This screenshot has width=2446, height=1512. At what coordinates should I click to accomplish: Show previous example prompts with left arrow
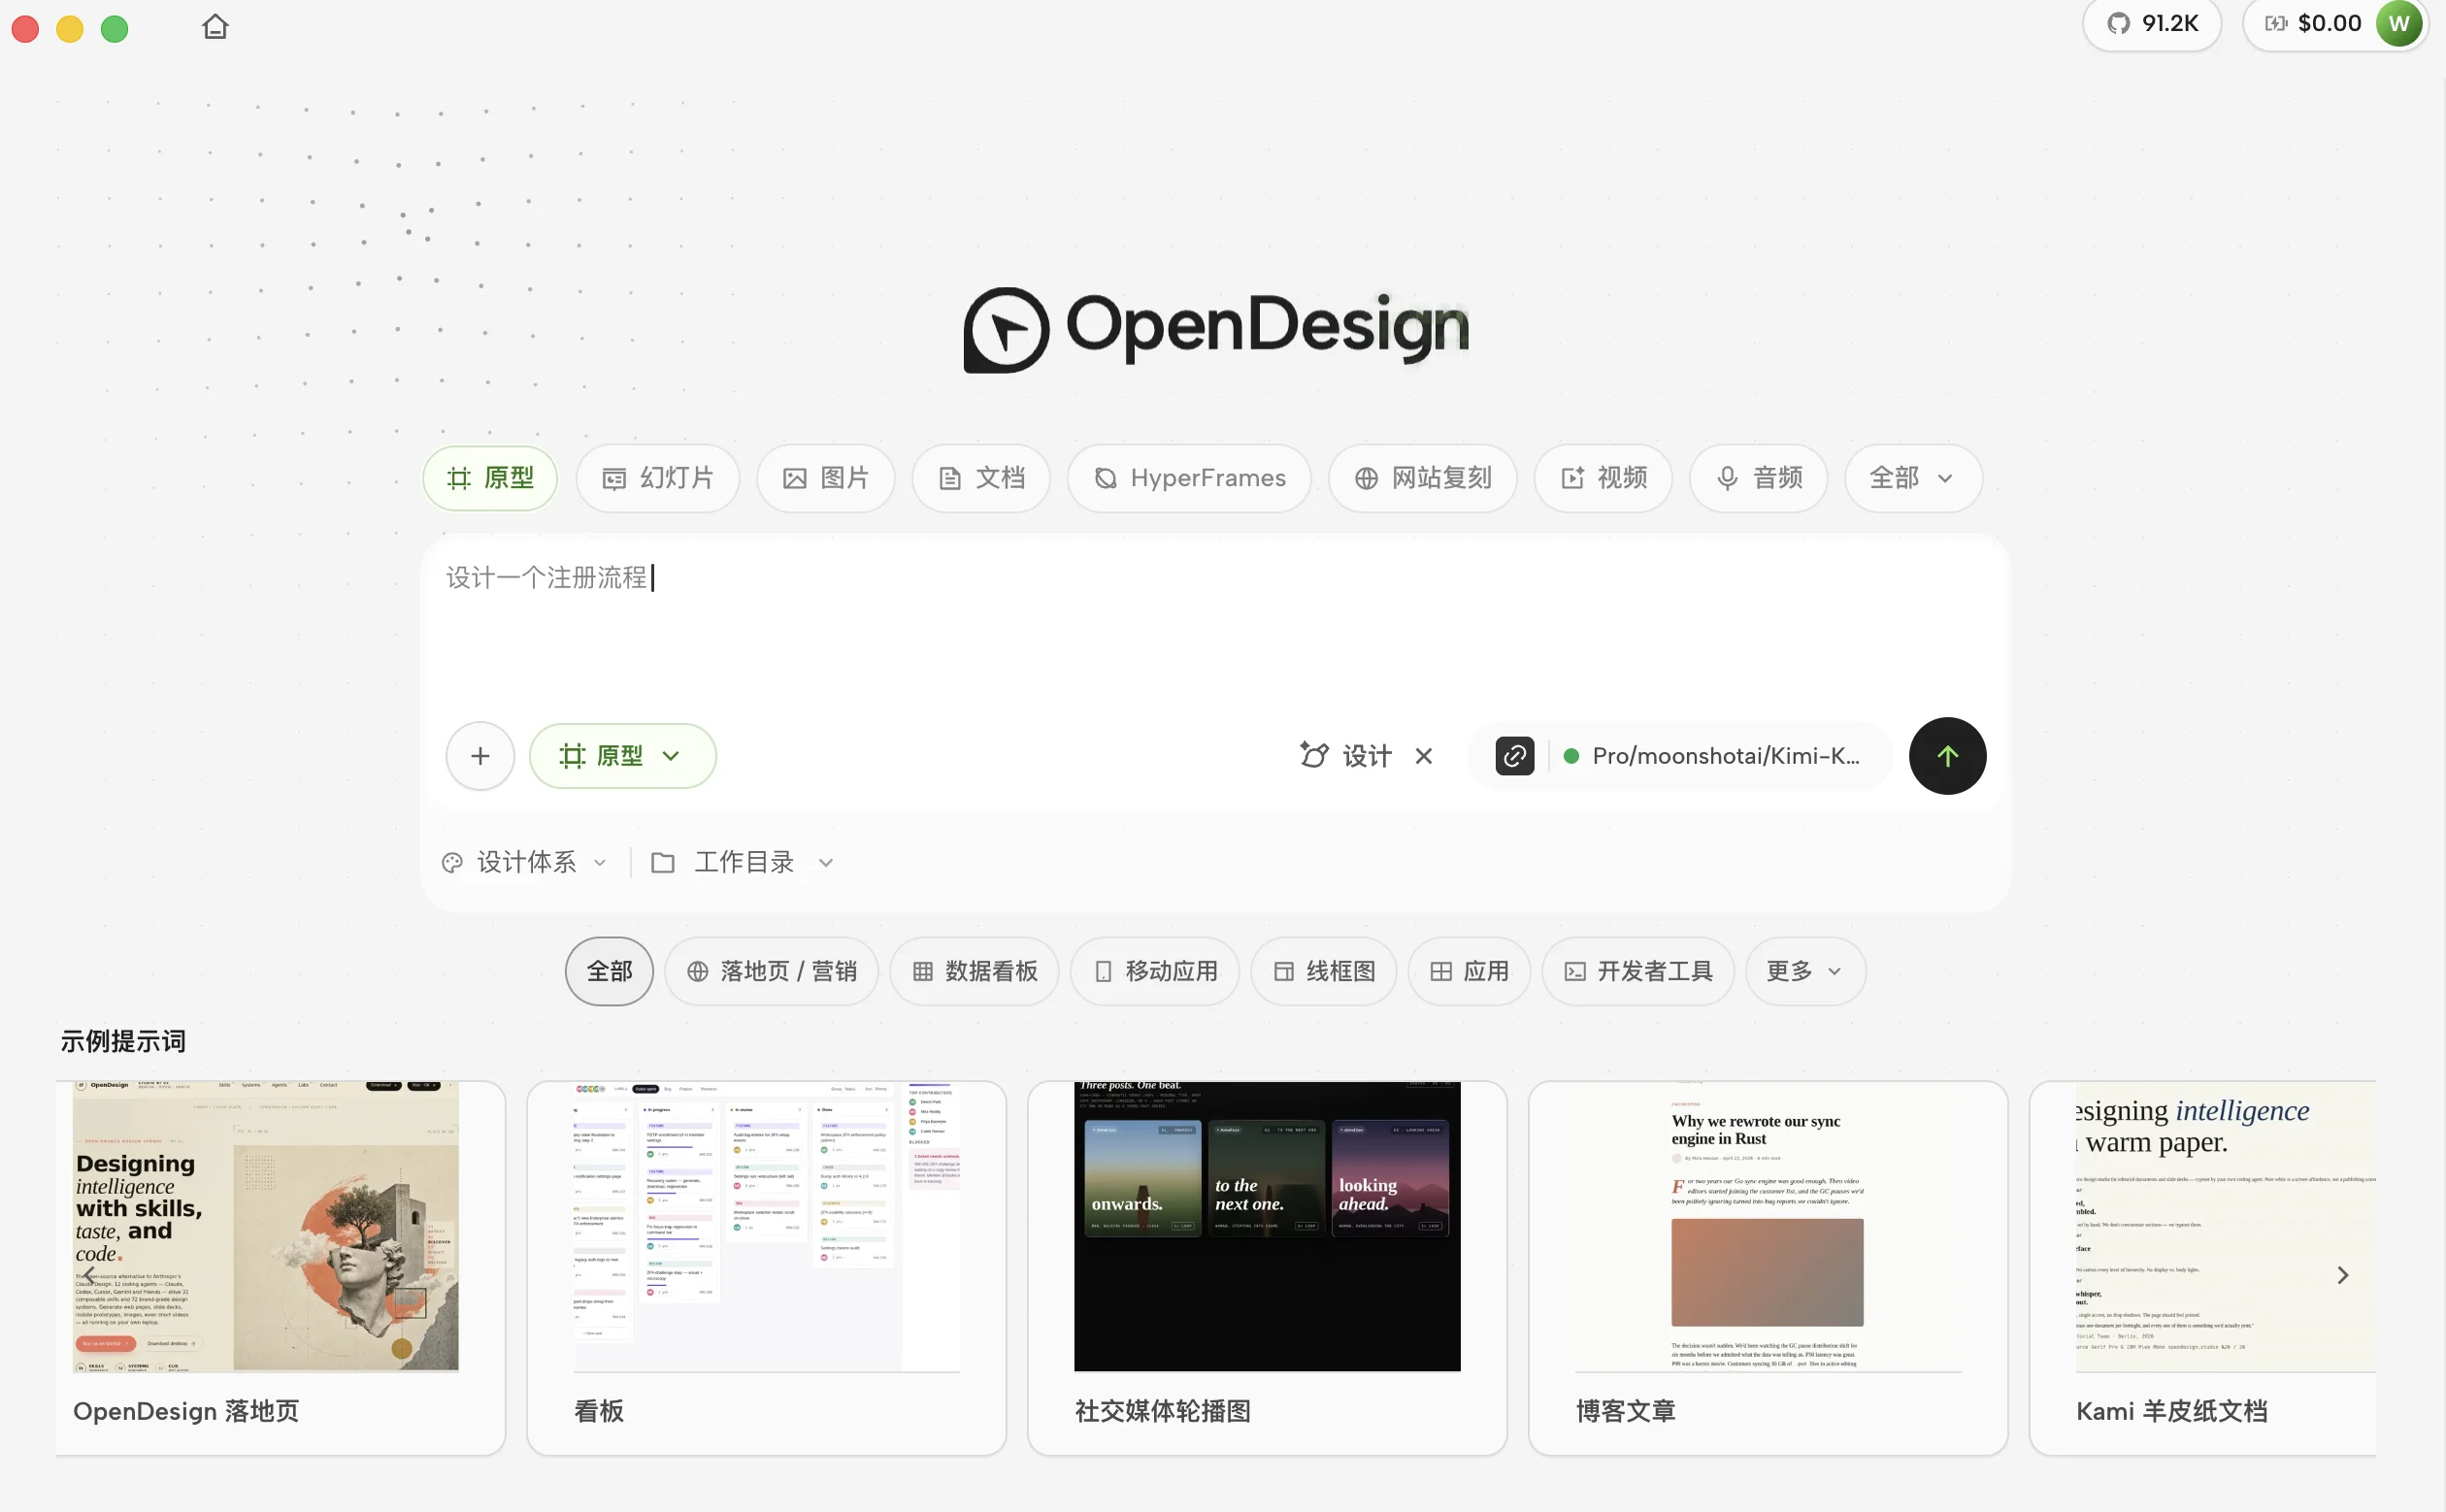tap(89, 1275)
